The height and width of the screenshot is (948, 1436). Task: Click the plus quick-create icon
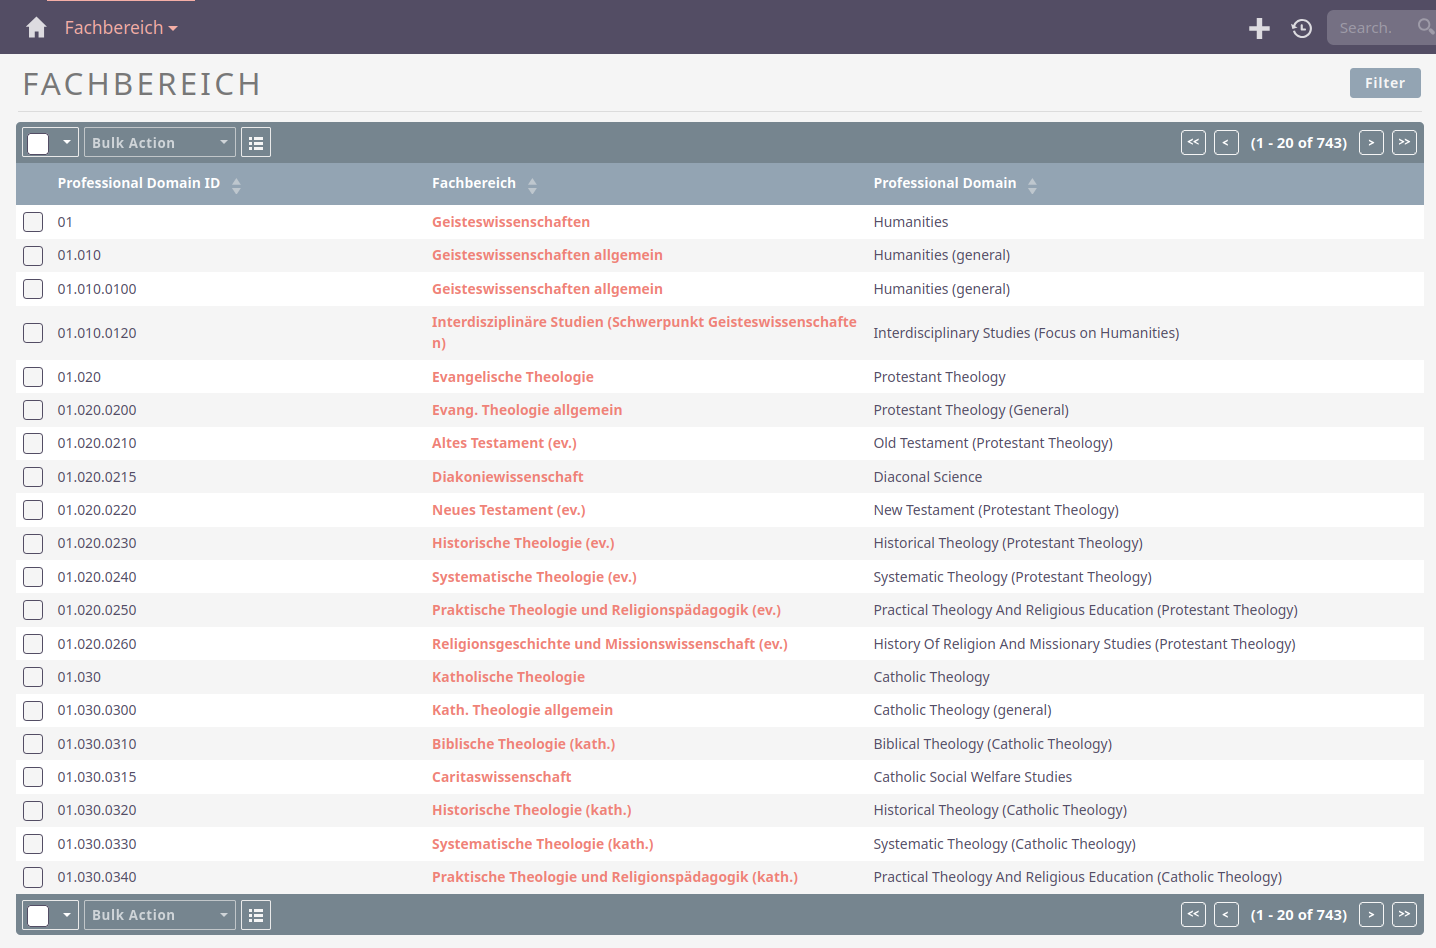click(1259, 28)
